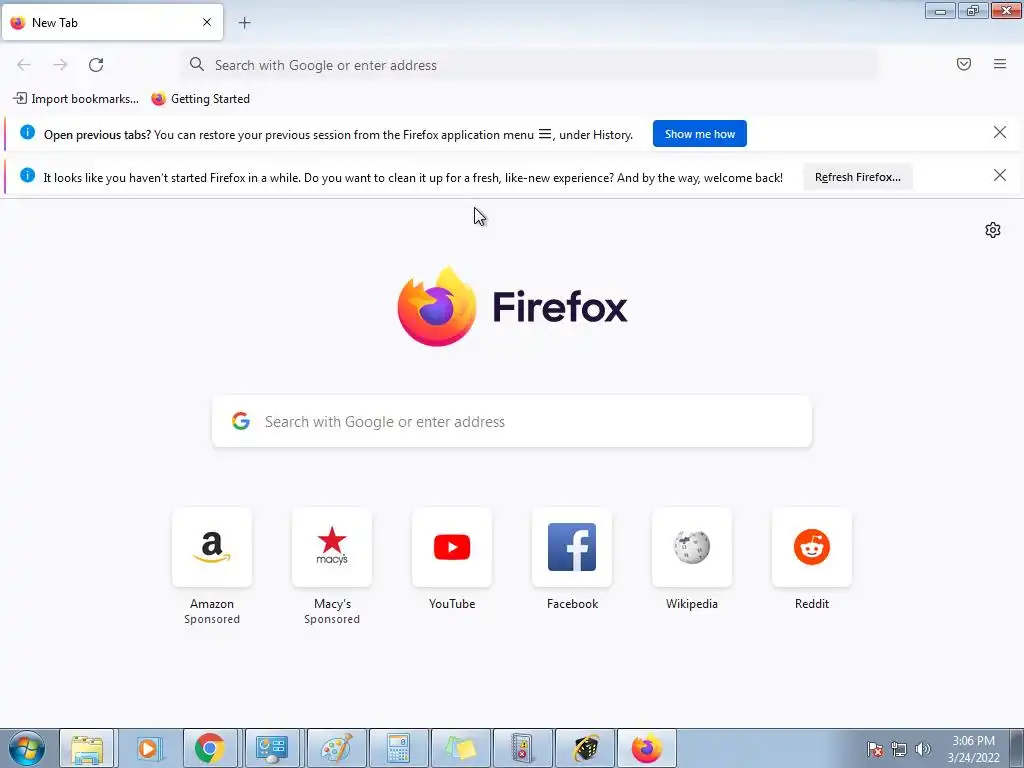Viewport: 1024px width, 768px height.
Task: Open the volume speaker tray icon
Action: click(x=922, y=749)
